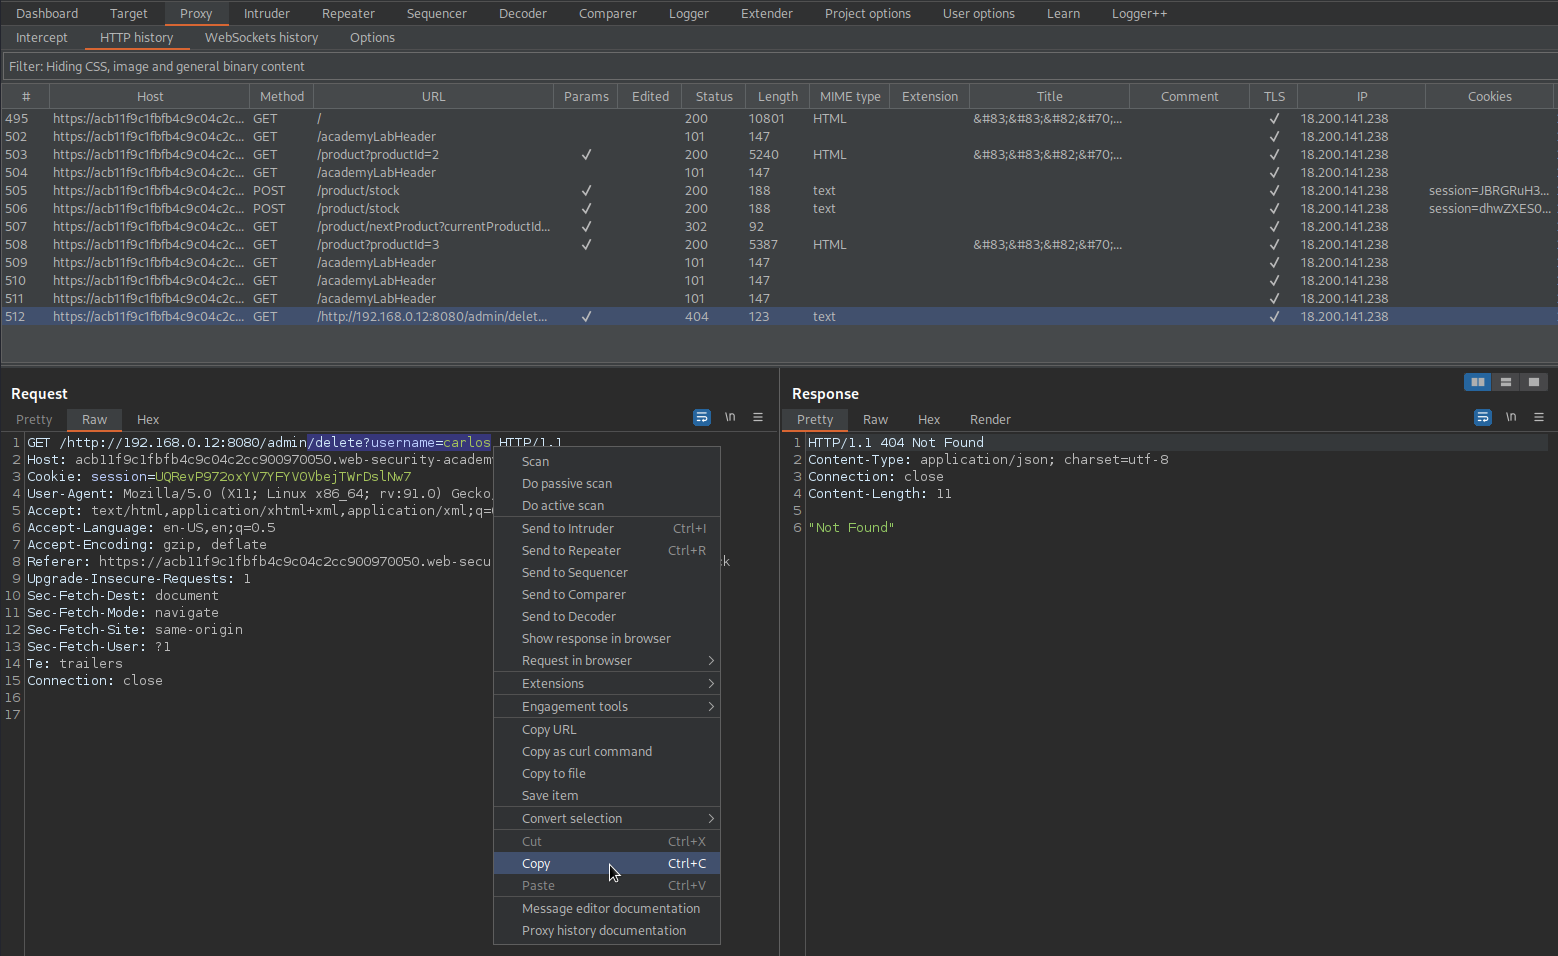Sort history by Length column
1558x956 pixels.
777,96
